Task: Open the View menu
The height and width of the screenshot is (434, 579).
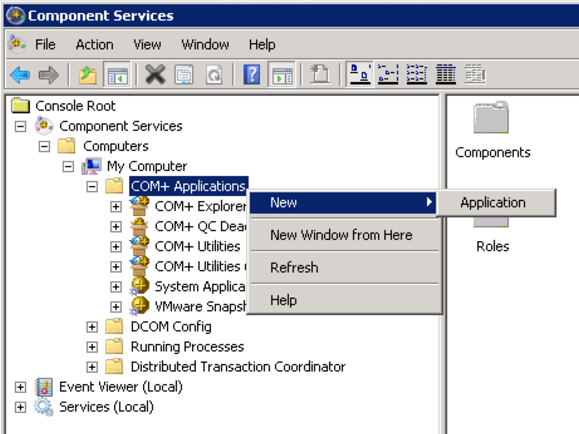Action: click(x=147, y=45)
